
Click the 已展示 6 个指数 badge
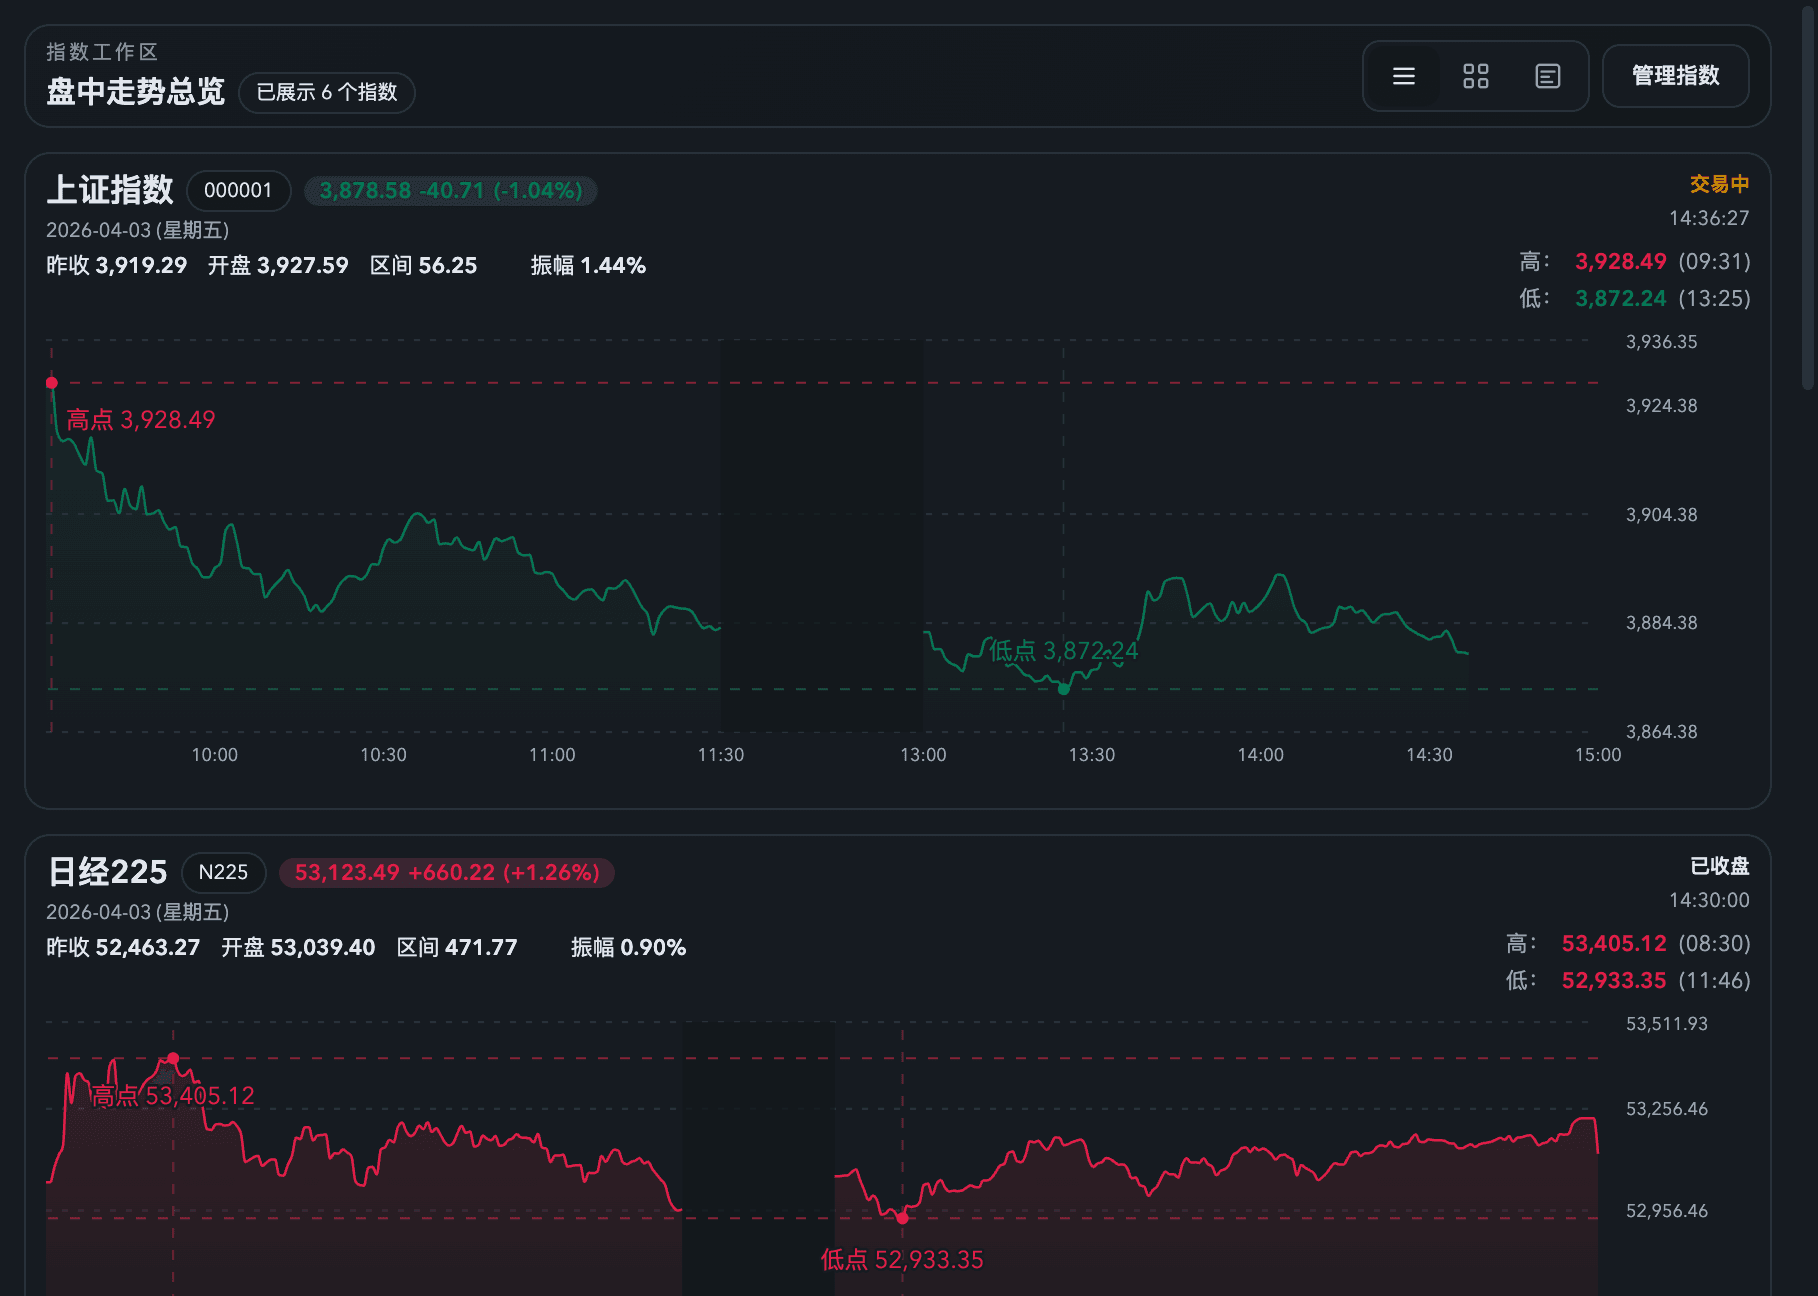[x=327, y=92]
